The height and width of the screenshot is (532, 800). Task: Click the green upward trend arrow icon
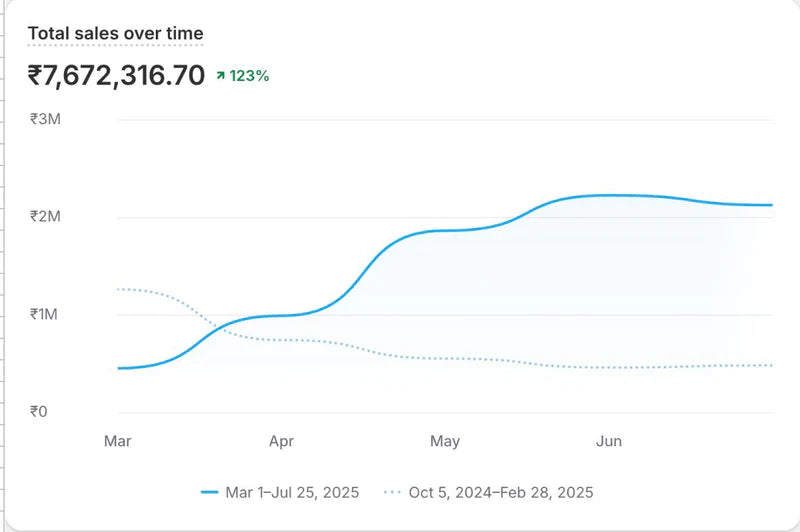(221, 75)
